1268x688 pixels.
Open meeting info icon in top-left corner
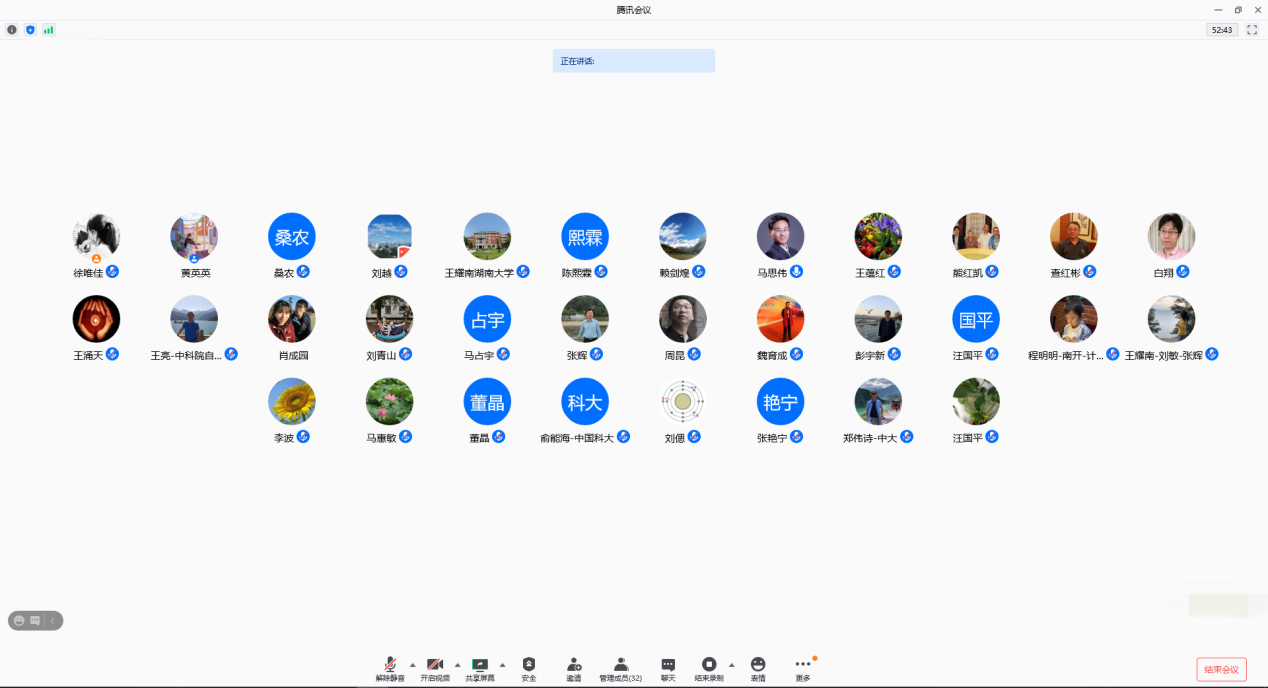coord(12,30)
